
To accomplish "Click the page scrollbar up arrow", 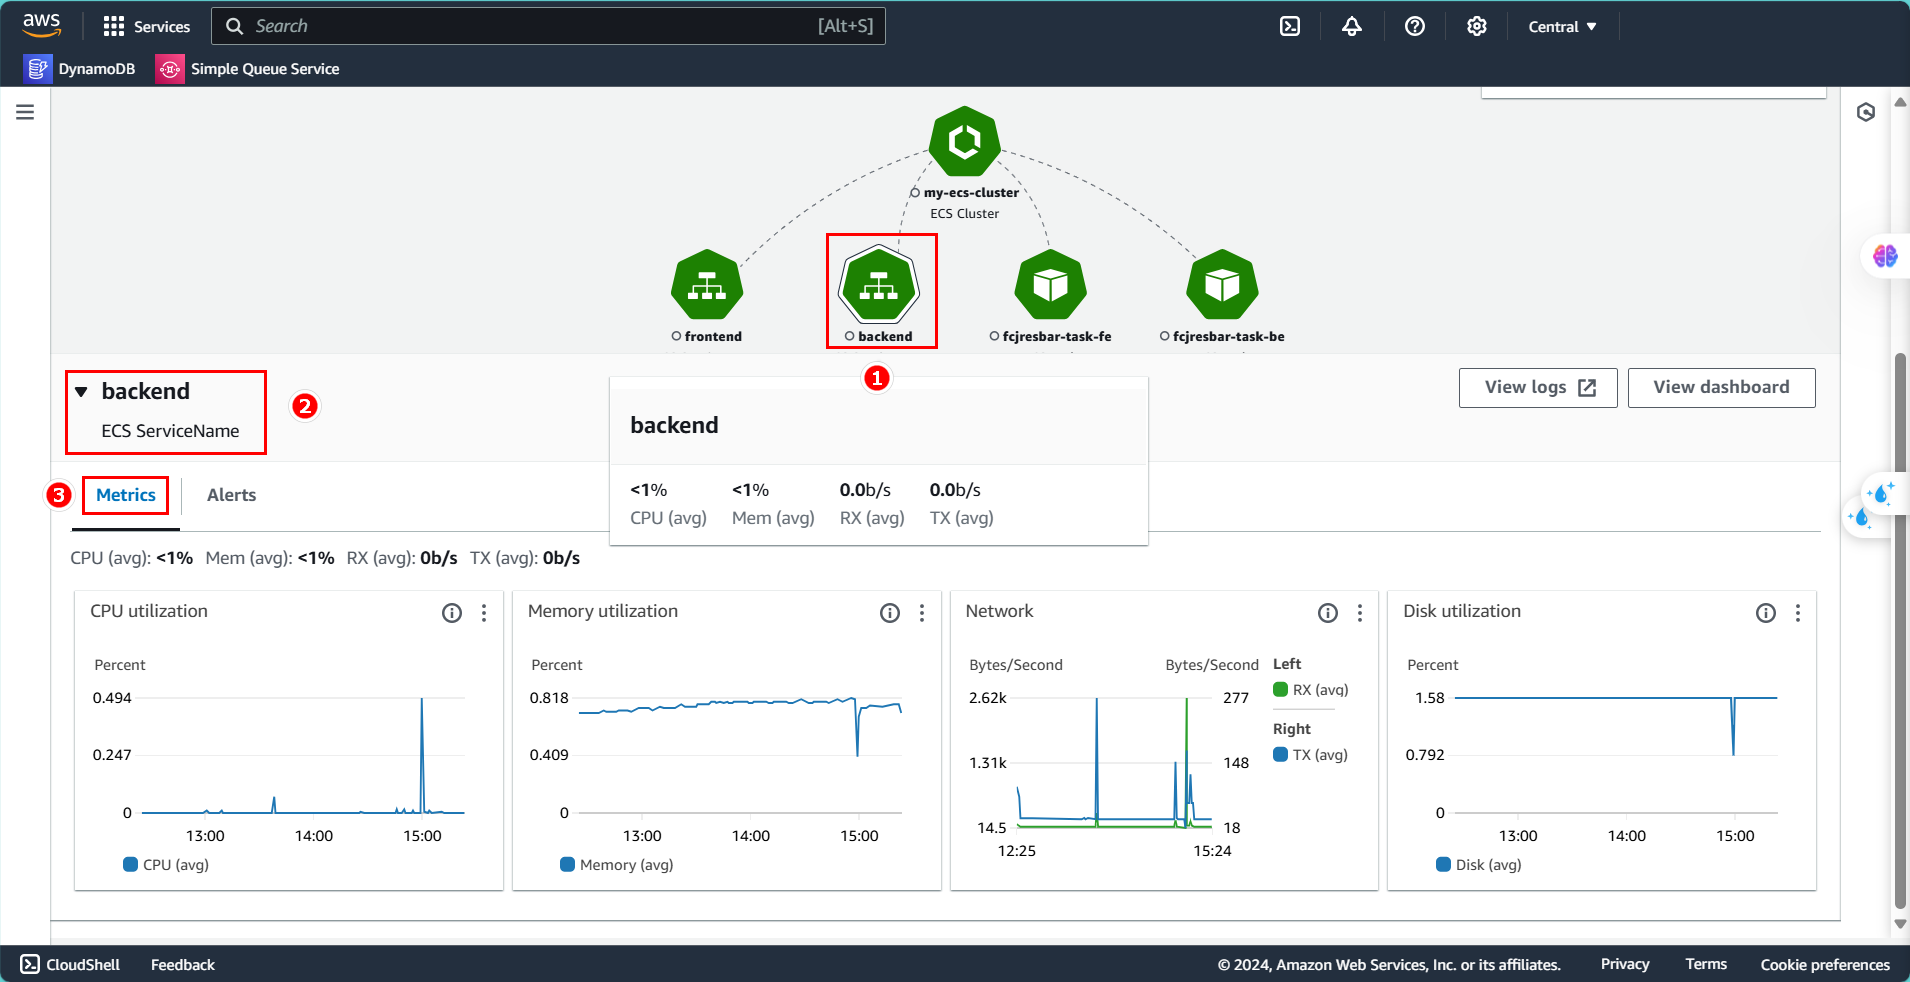I will point(1900,102).
